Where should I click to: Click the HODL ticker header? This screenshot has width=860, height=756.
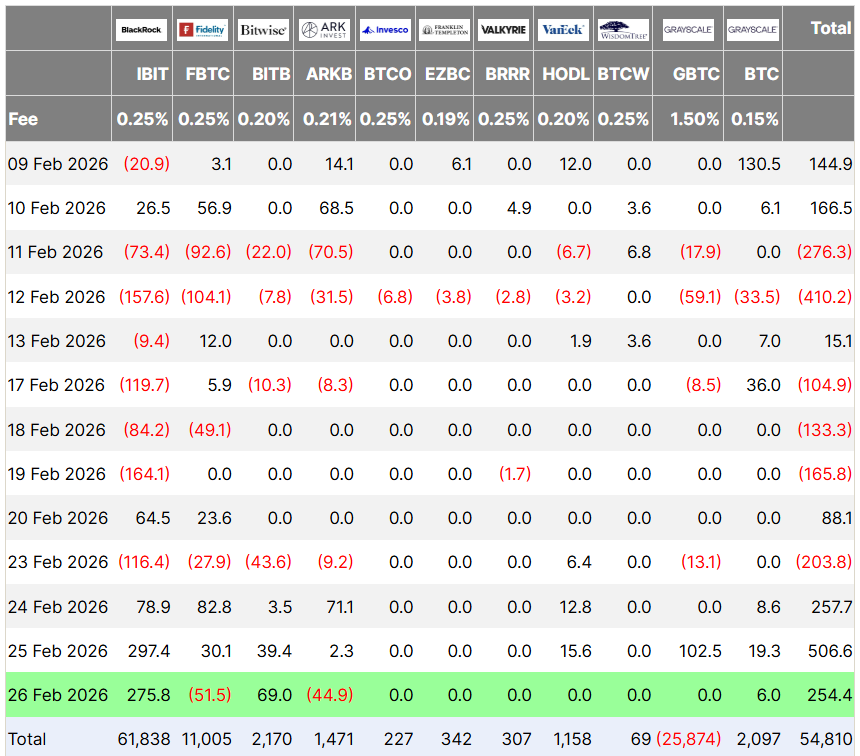566,74
